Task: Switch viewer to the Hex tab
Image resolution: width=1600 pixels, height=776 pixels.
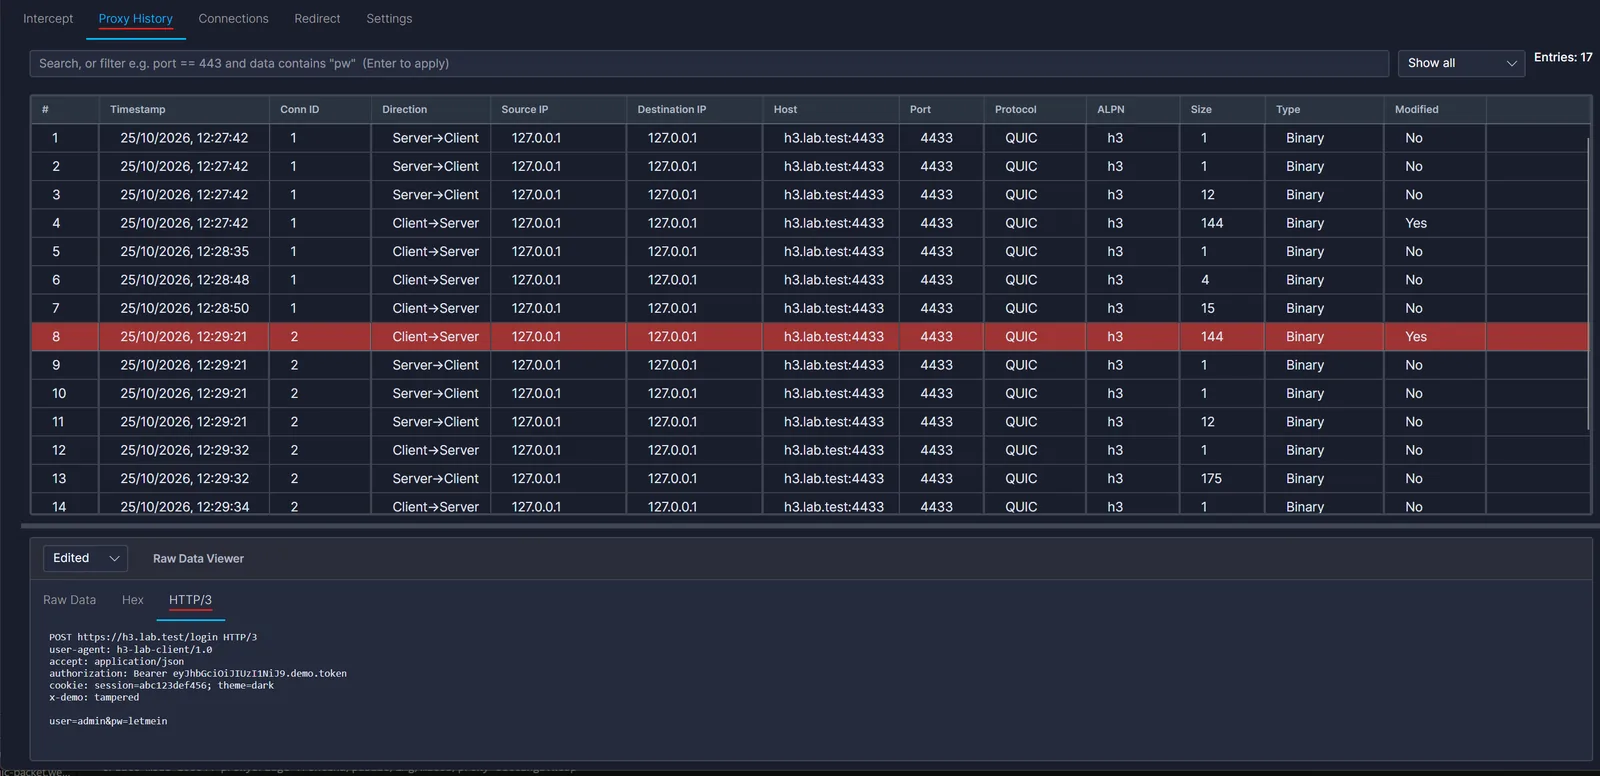Action: pyautogui.click(x=133, y=600)
